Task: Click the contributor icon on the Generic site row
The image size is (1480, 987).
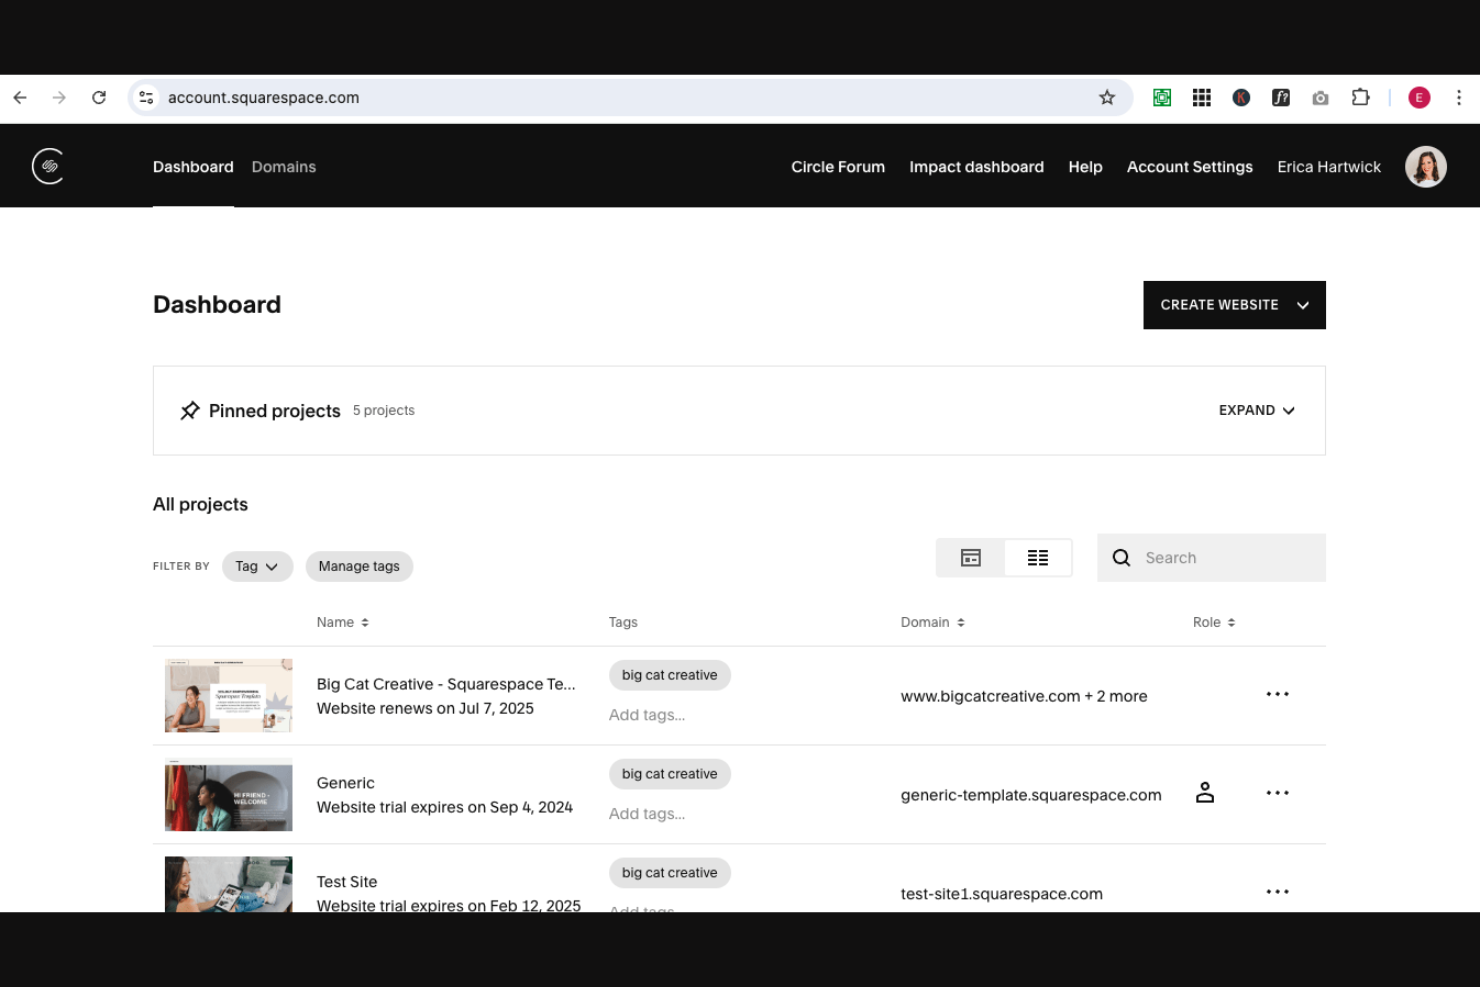Action: (1204, 792)
